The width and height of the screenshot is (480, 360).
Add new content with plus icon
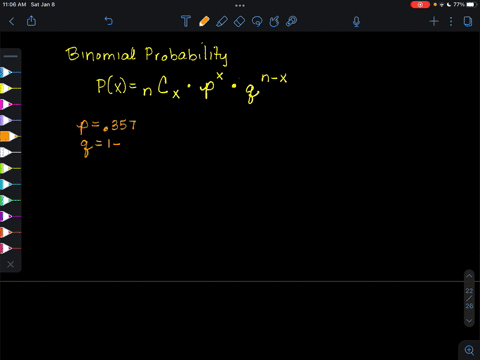click(434, 22)
